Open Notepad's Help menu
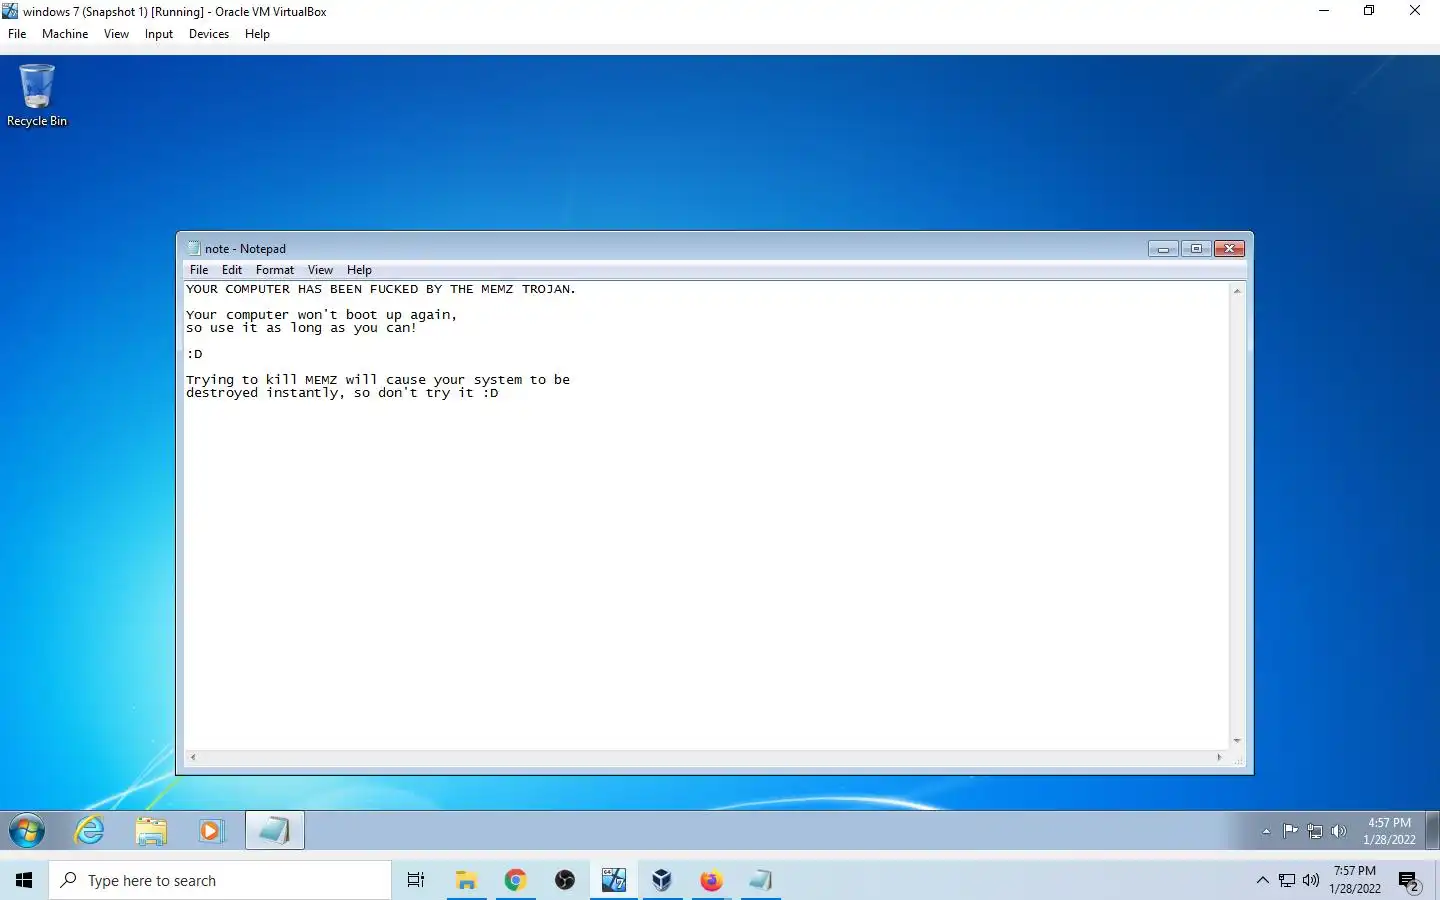Screen dimensions: 1440x900 point(359,270)
